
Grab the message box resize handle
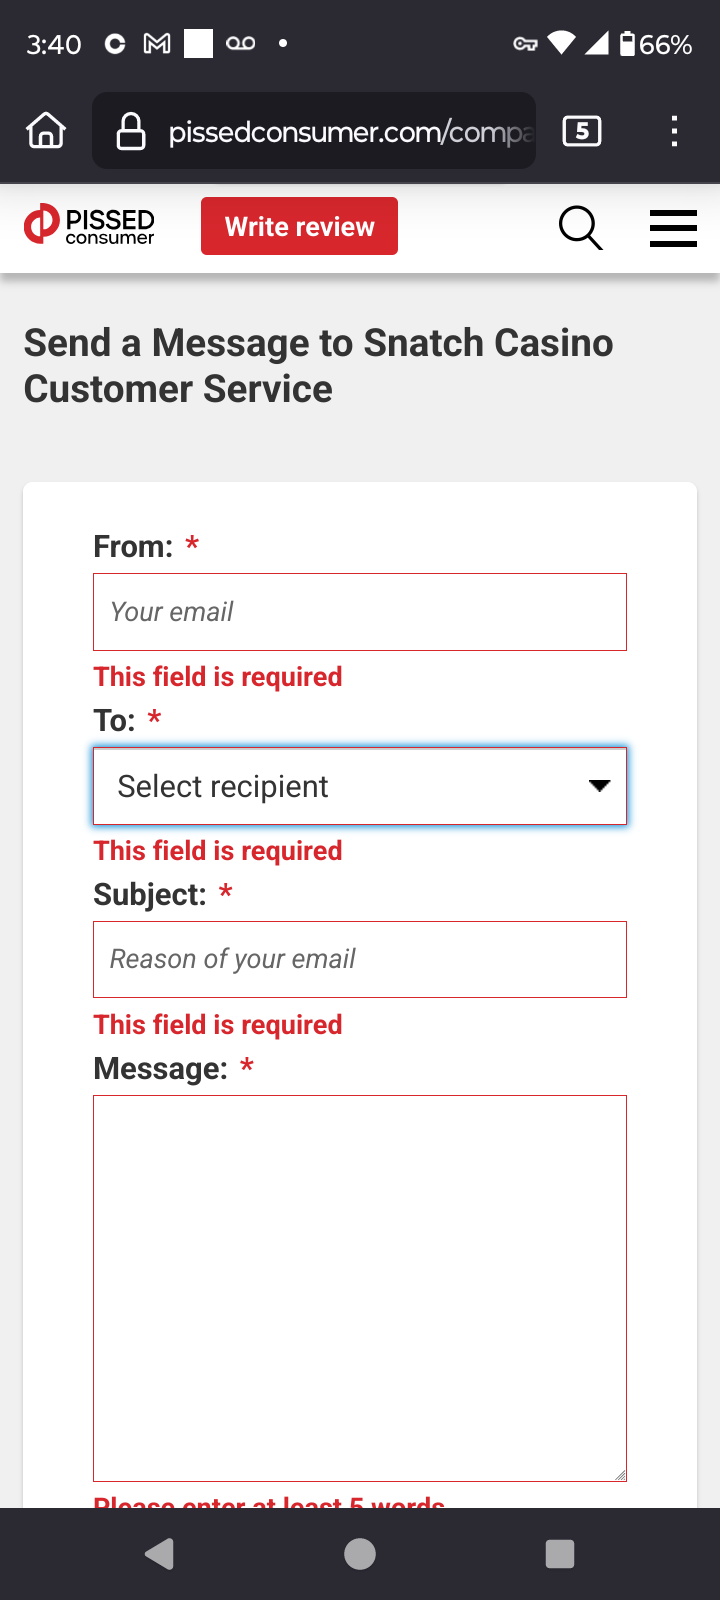coord(620,1474)
